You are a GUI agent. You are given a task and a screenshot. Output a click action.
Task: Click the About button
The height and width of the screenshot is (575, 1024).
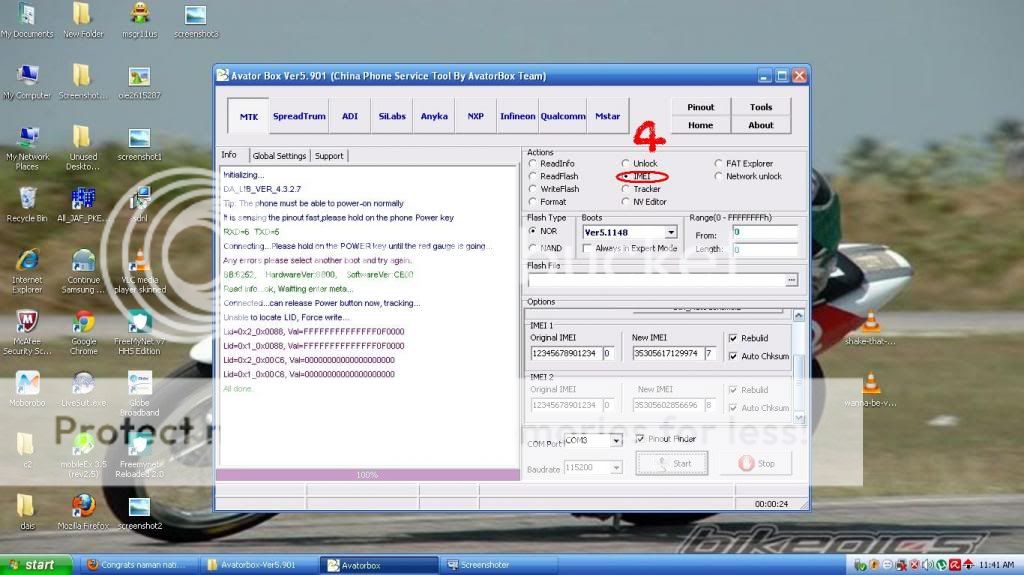761,125
